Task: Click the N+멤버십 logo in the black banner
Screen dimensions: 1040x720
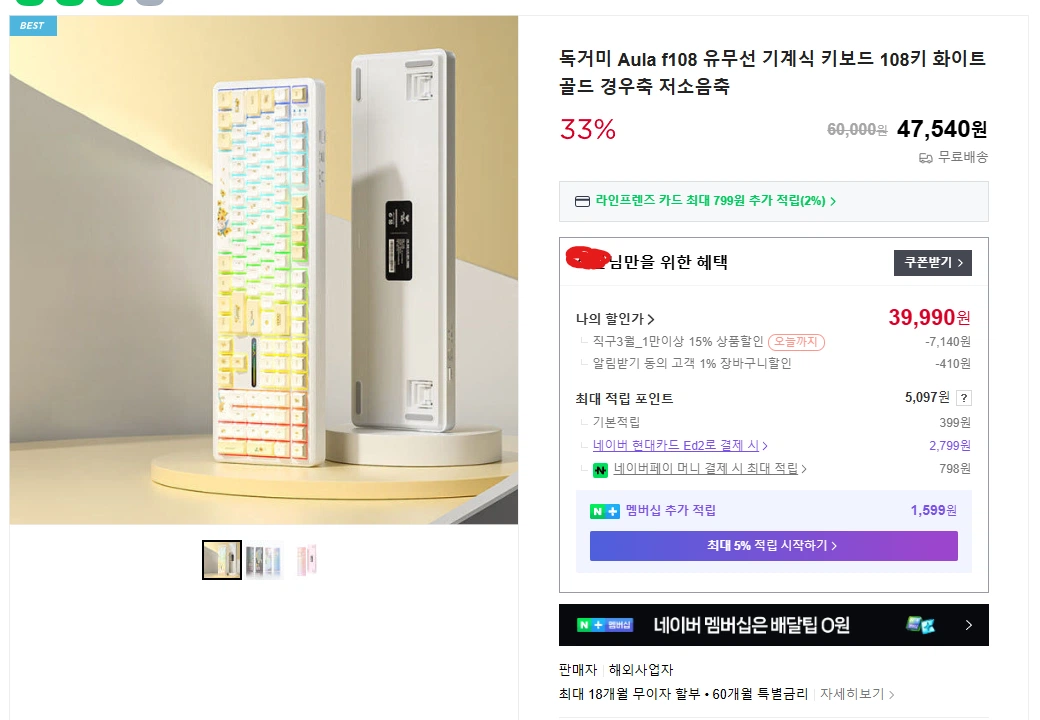Action: click(x=606, y=625)
